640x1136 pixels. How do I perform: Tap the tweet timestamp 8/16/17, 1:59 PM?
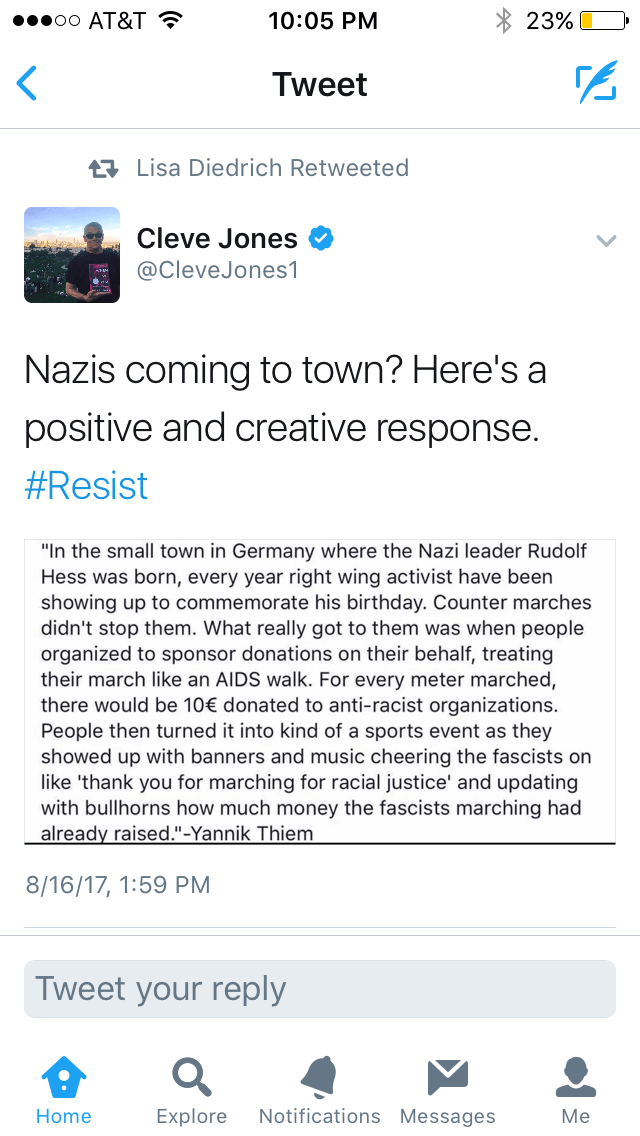[117, 884]
